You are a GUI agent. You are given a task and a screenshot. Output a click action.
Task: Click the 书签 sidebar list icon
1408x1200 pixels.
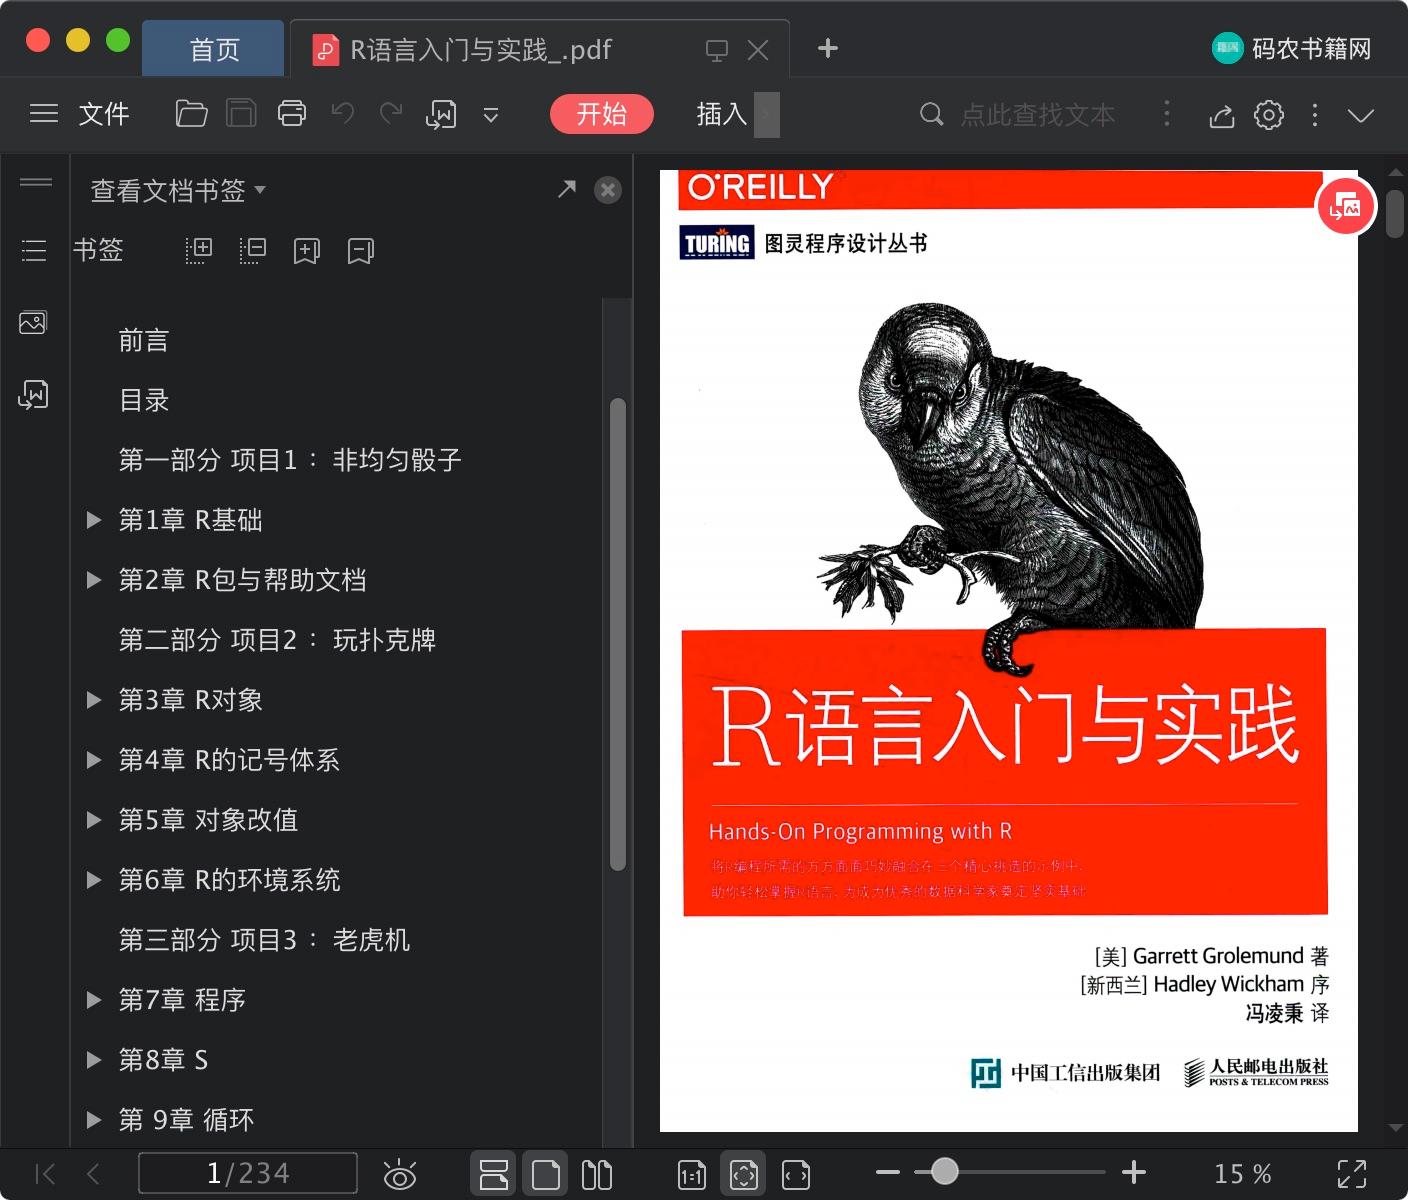(34, 250)
